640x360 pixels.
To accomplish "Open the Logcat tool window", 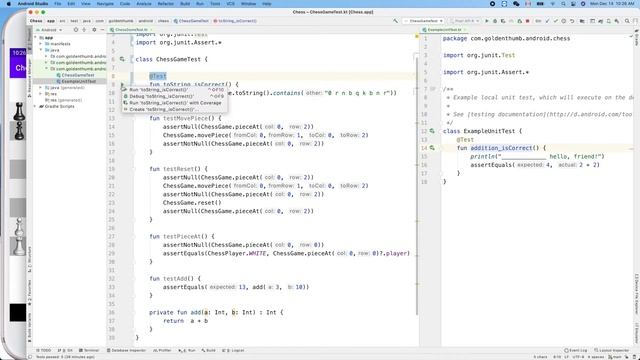I will (234, 350).
